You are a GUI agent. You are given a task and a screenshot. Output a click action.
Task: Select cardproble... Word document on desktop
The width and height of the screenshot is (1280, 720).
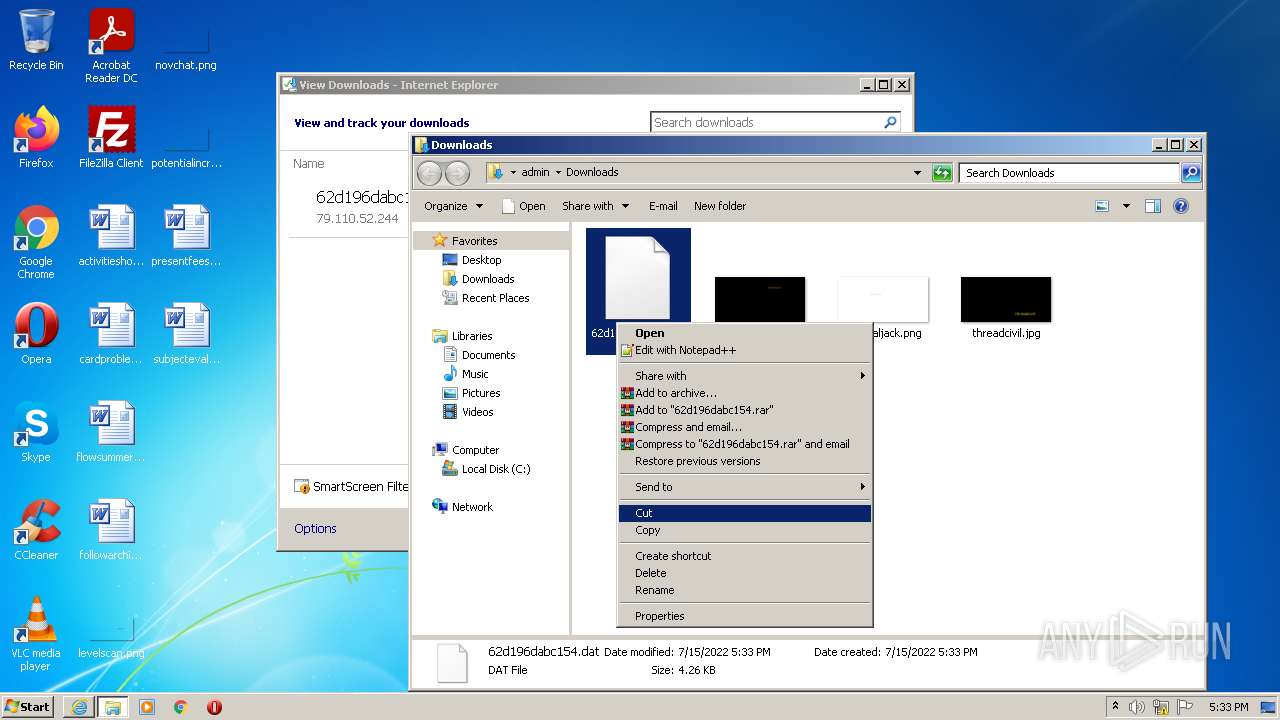point(111,334)
